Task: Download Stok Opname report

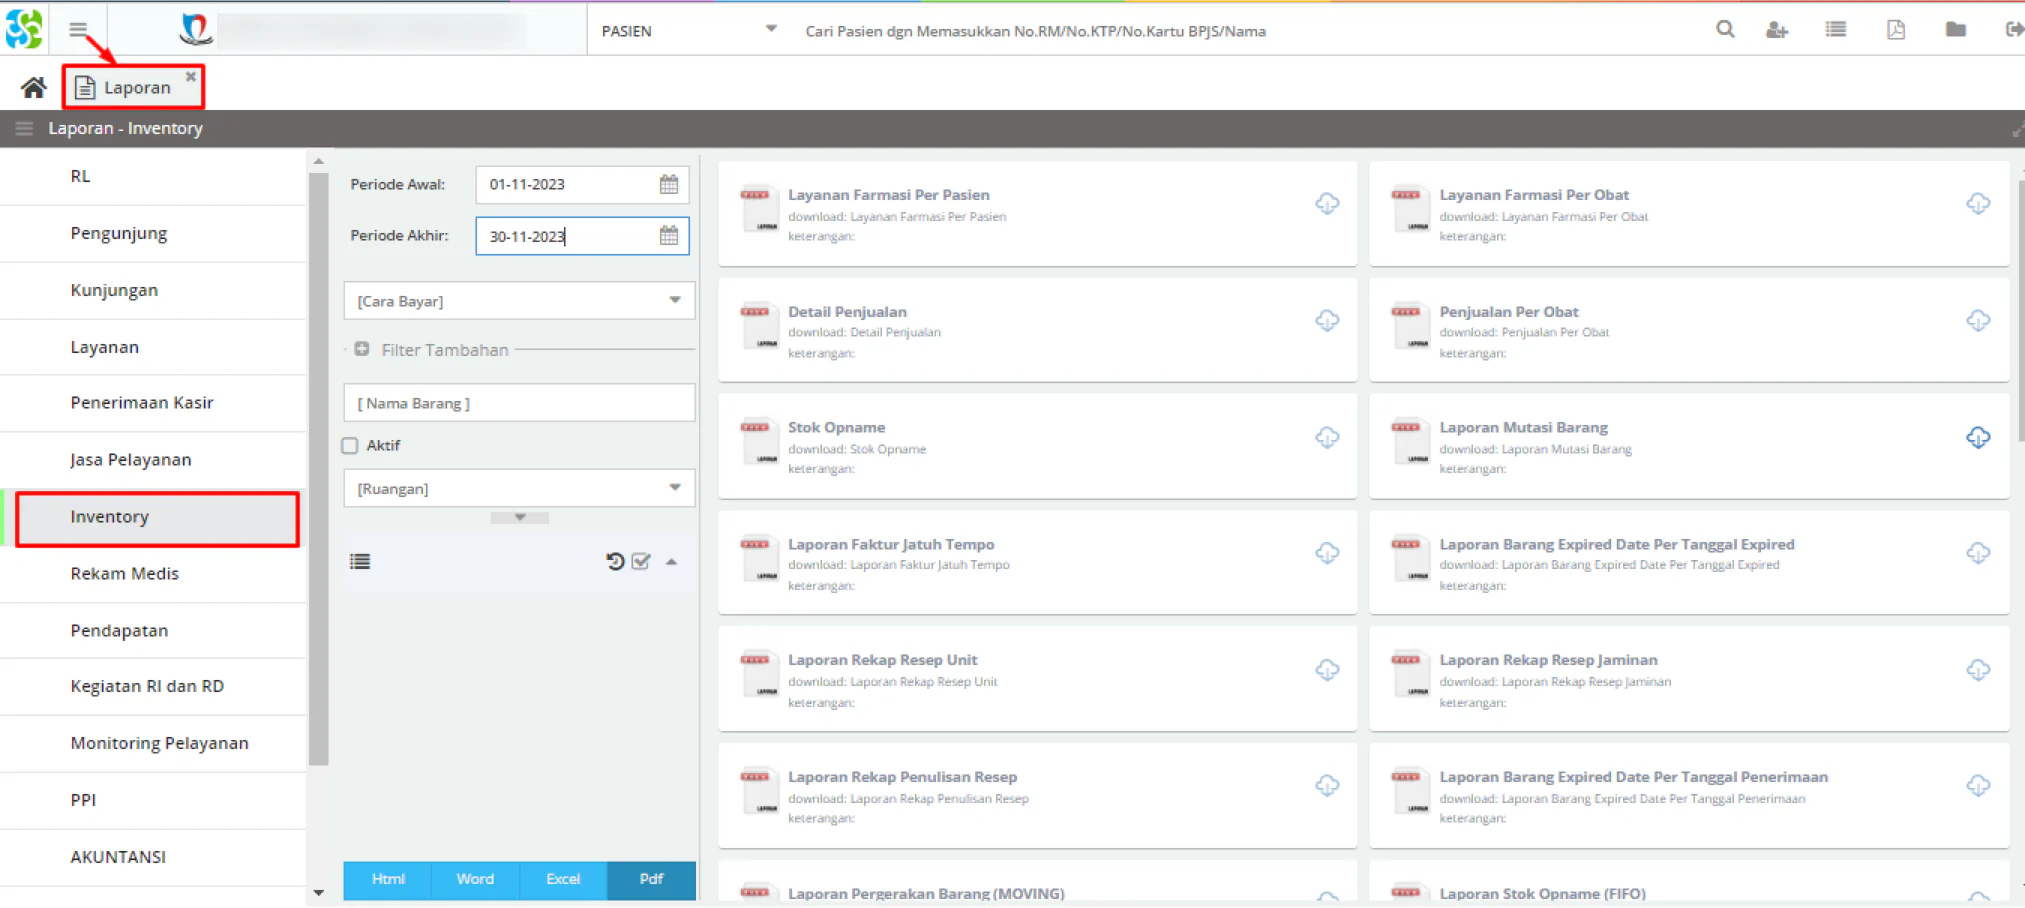Action: click(1327, 438)
